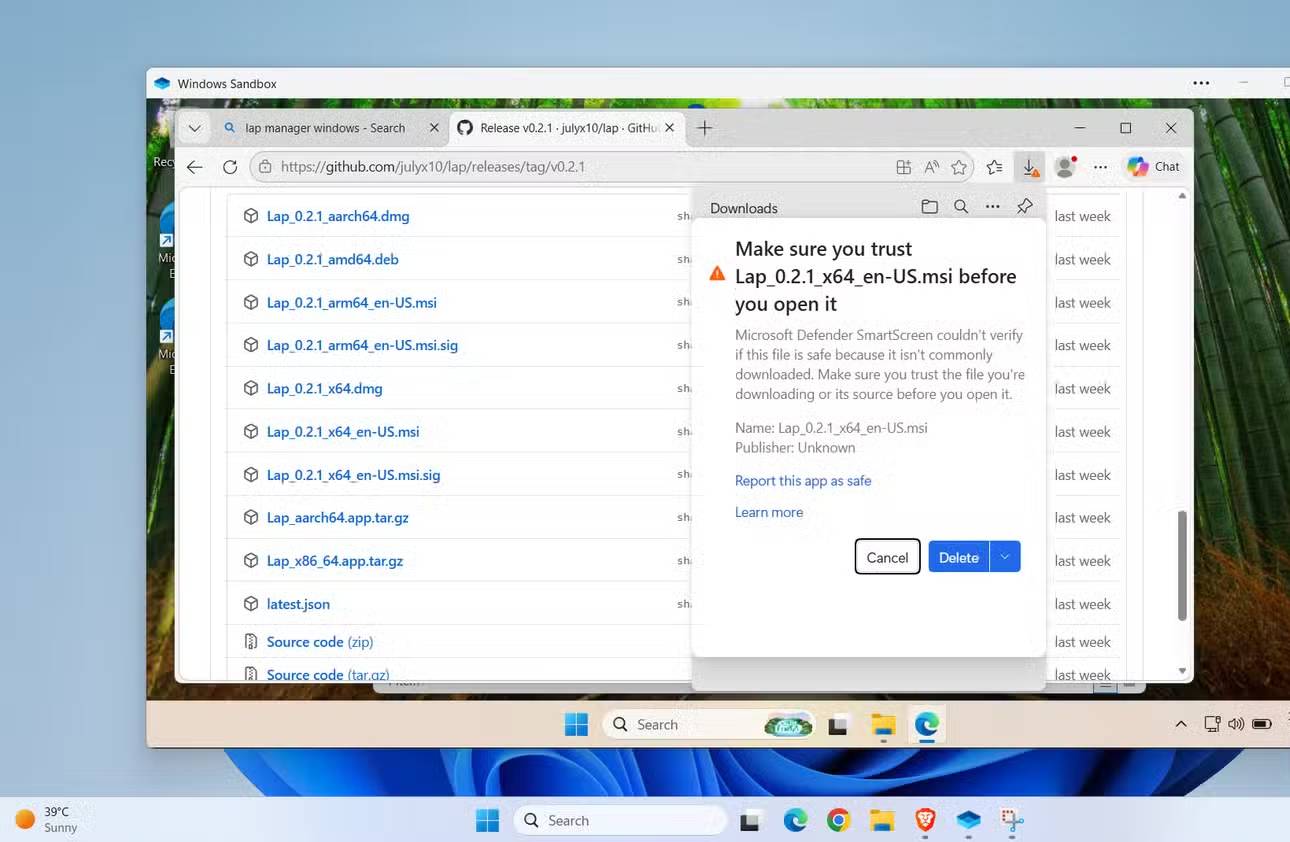Open a new tab in Edge
Image resolution: width=1290 pixels, height=842 pixels.
coord(705,128)
